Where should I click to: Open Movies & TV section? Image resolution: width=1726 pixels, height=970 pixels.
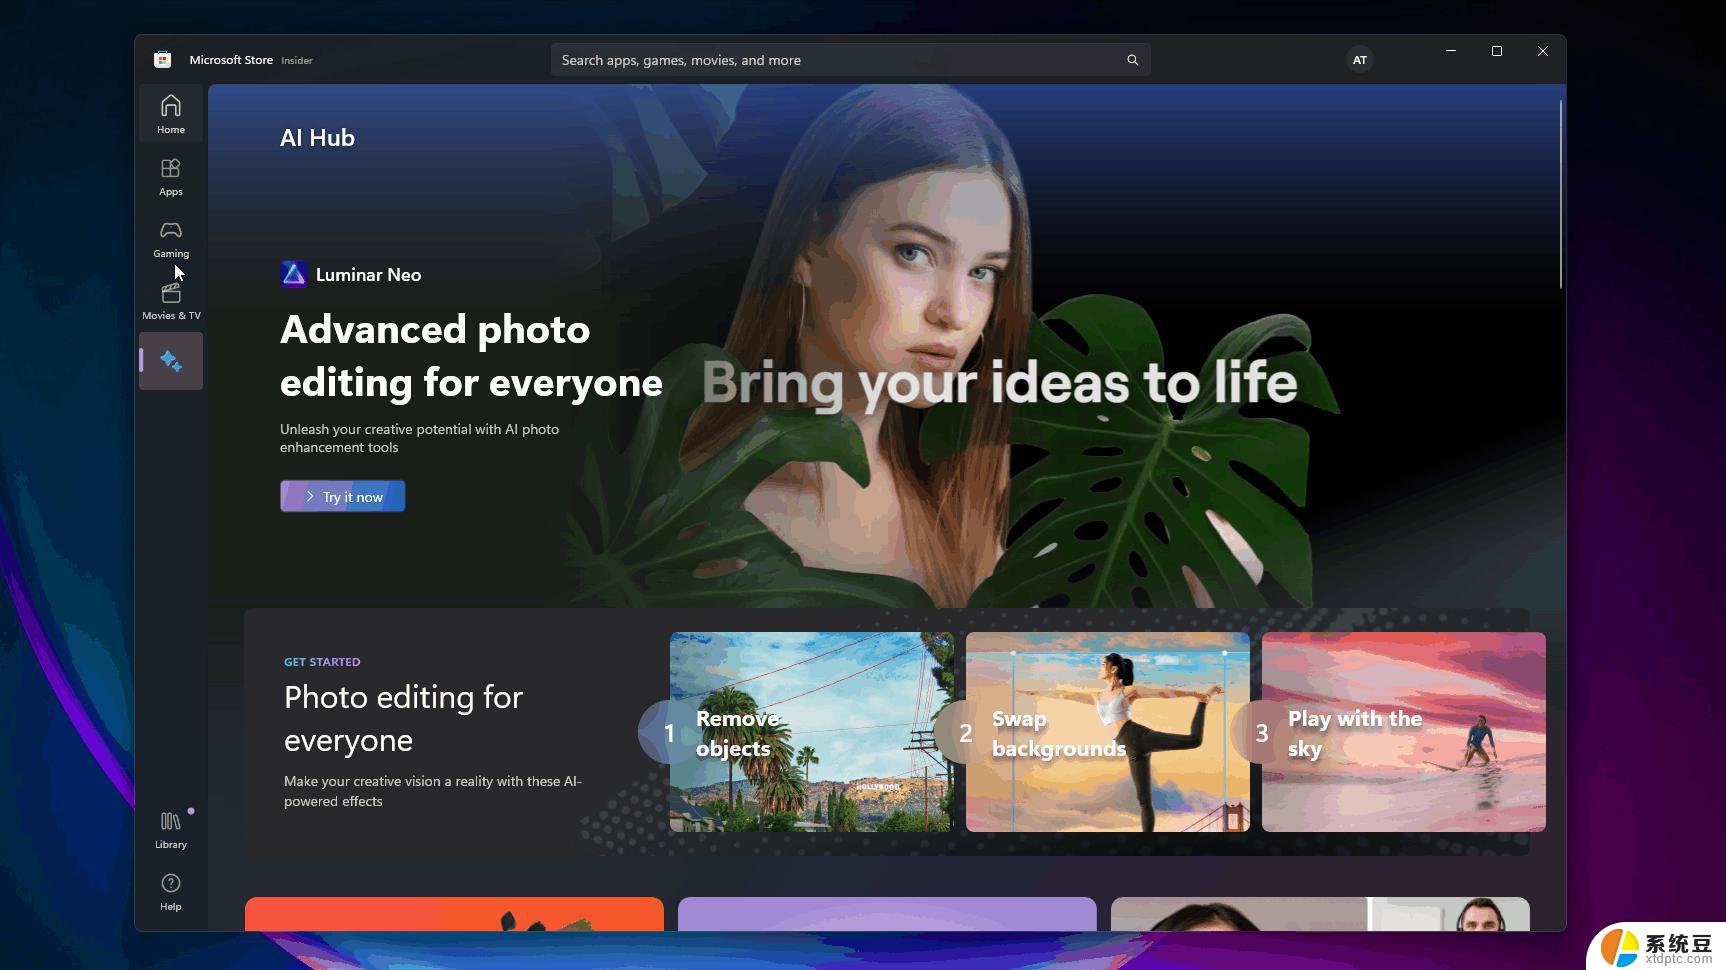click(x=171, y=300)
